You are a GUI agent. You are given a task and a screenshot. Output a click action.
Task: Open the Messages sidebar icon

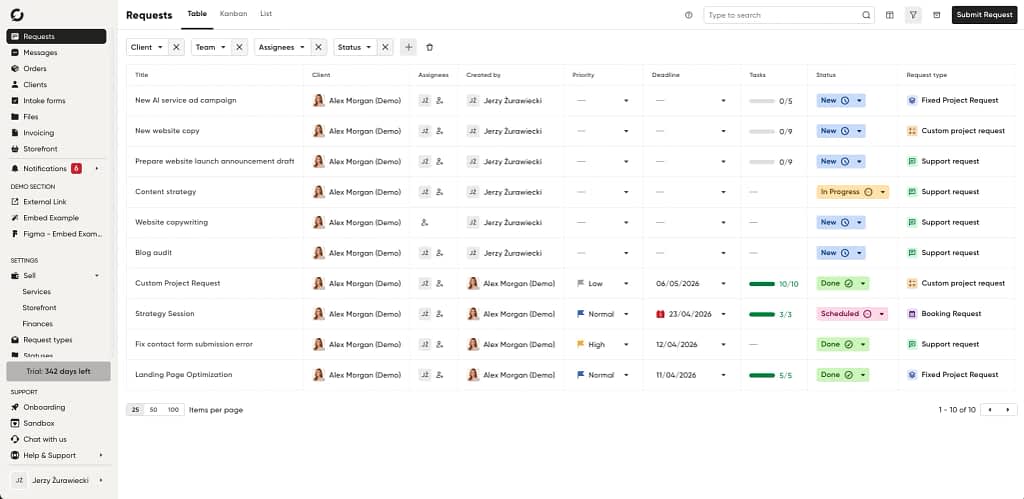(x=15, y=53)
